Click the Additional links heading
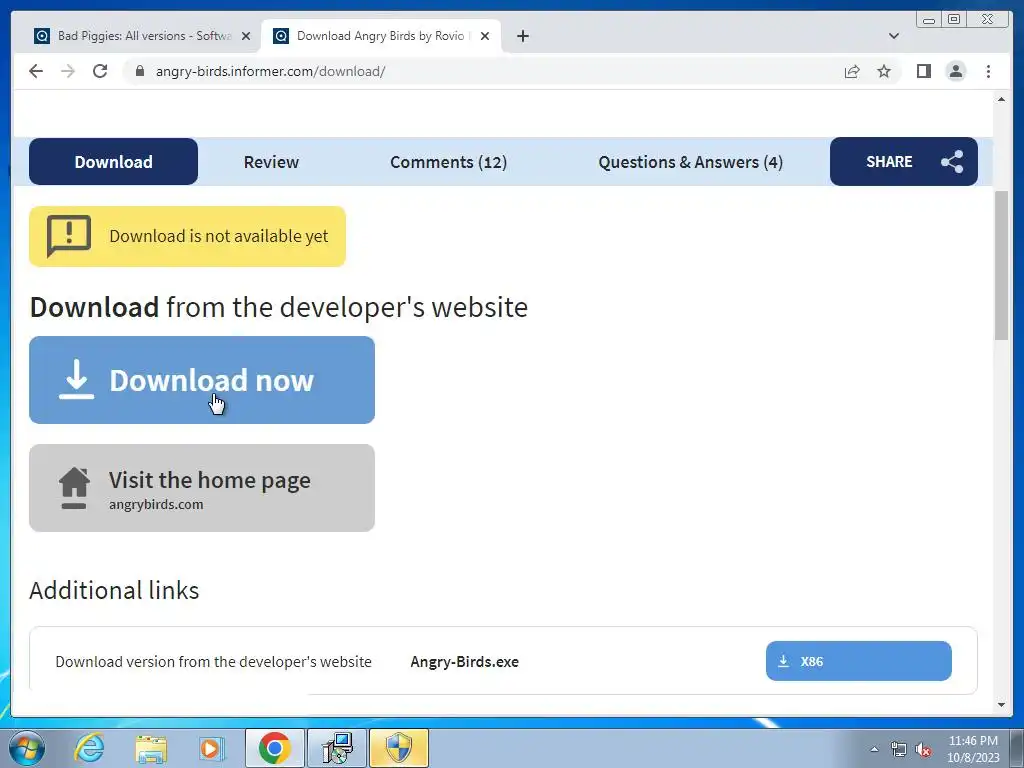 pyautogui.click(x=114, y=590)
